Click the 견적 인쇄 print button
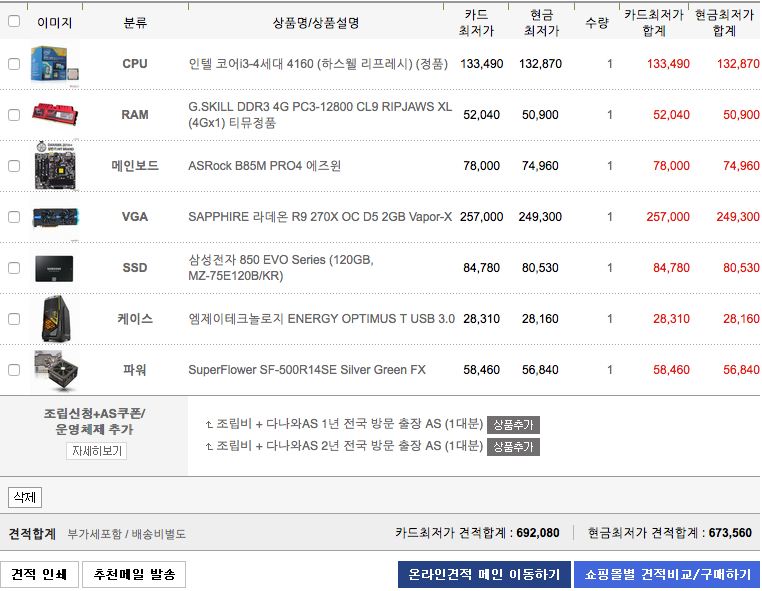The height and width of the screenshot is (591, 762). (39, 574)
